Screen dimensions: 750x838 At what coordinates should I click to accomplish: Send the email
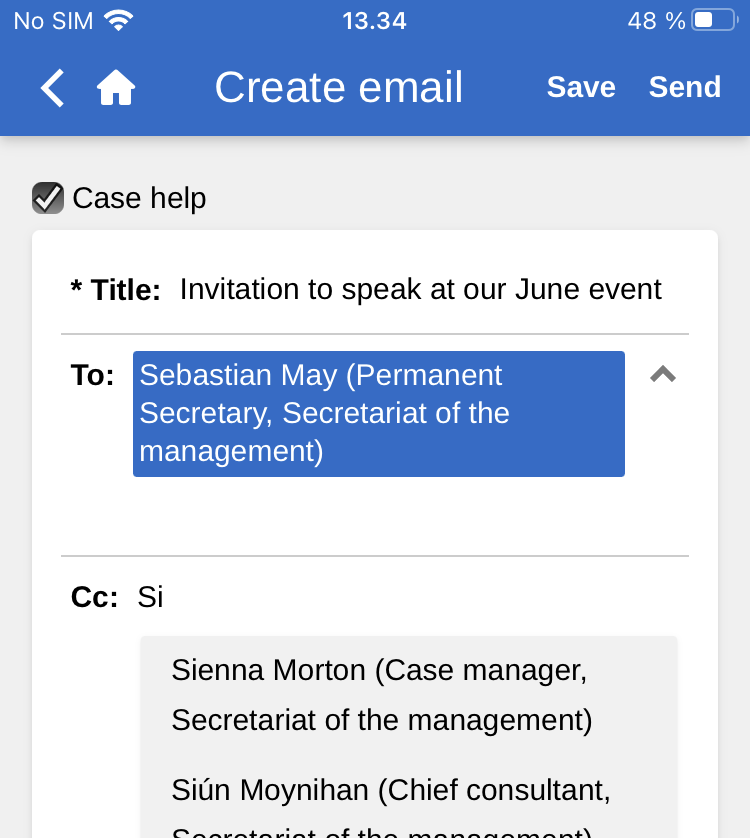click(x=684, y=88)
